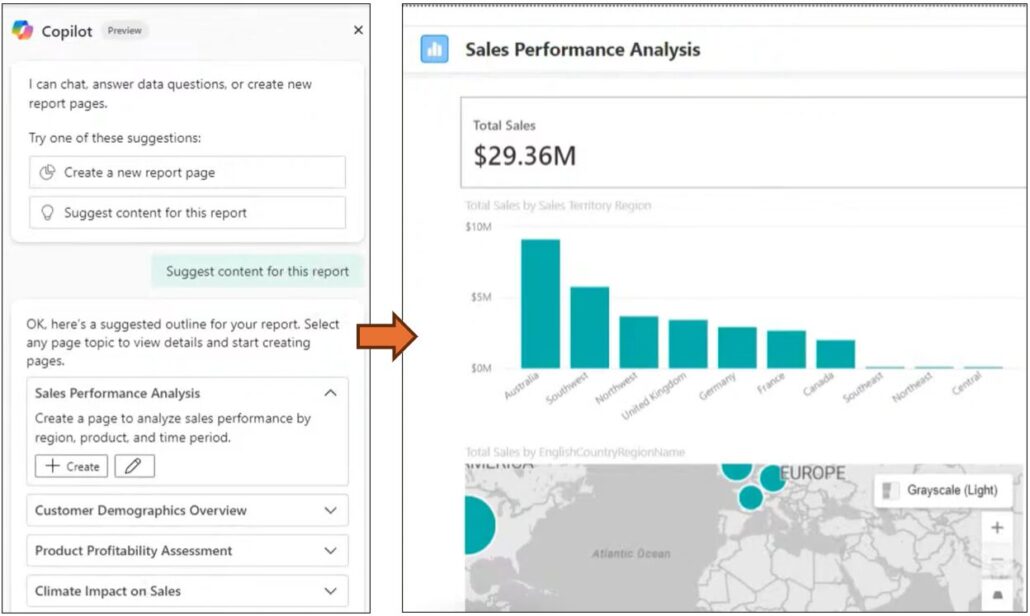The height and width of the screenshot is (616, 1030).
Task: Click the 'Create a new report page' suggestion
Action: (187, 172)
